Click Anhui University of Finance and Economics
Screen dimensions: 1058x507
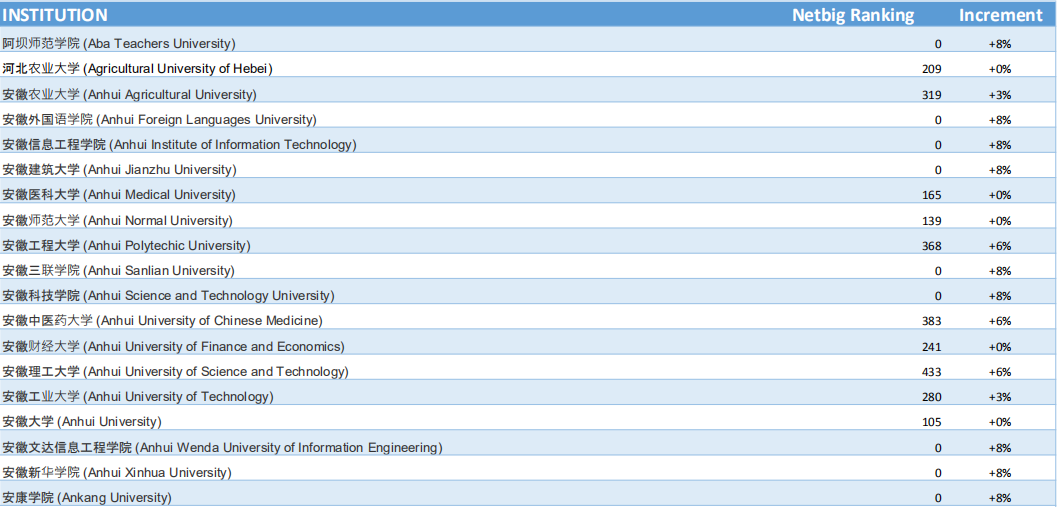click(173, 347)
